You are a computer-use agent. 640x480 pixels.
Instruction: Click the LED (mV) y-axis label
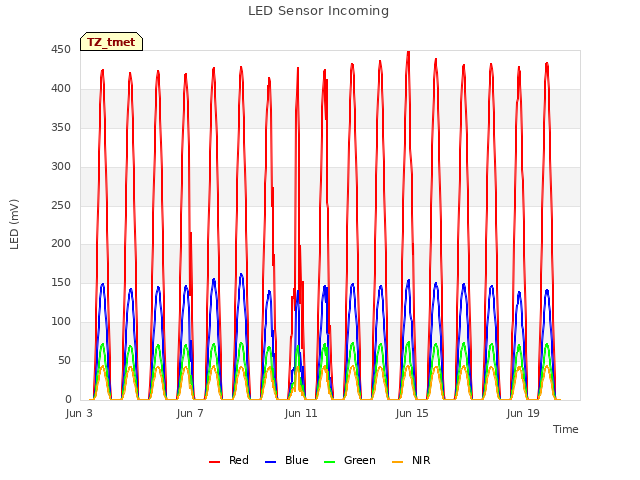(x=15, y=224)
